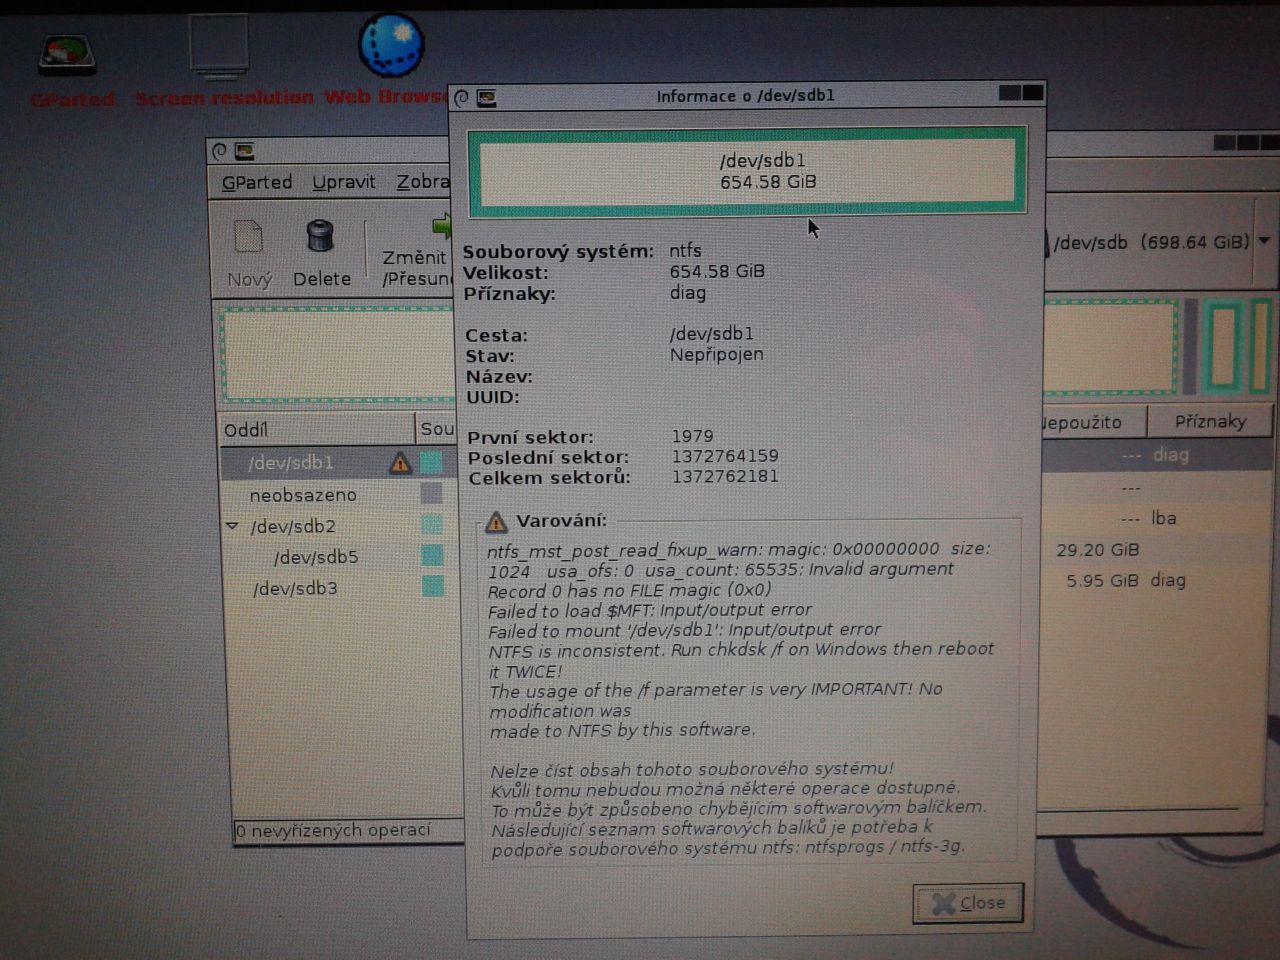Viewport: 1280px width, 960px height.
Task: Close the partition information dialog
Action: tap(967, 903)
